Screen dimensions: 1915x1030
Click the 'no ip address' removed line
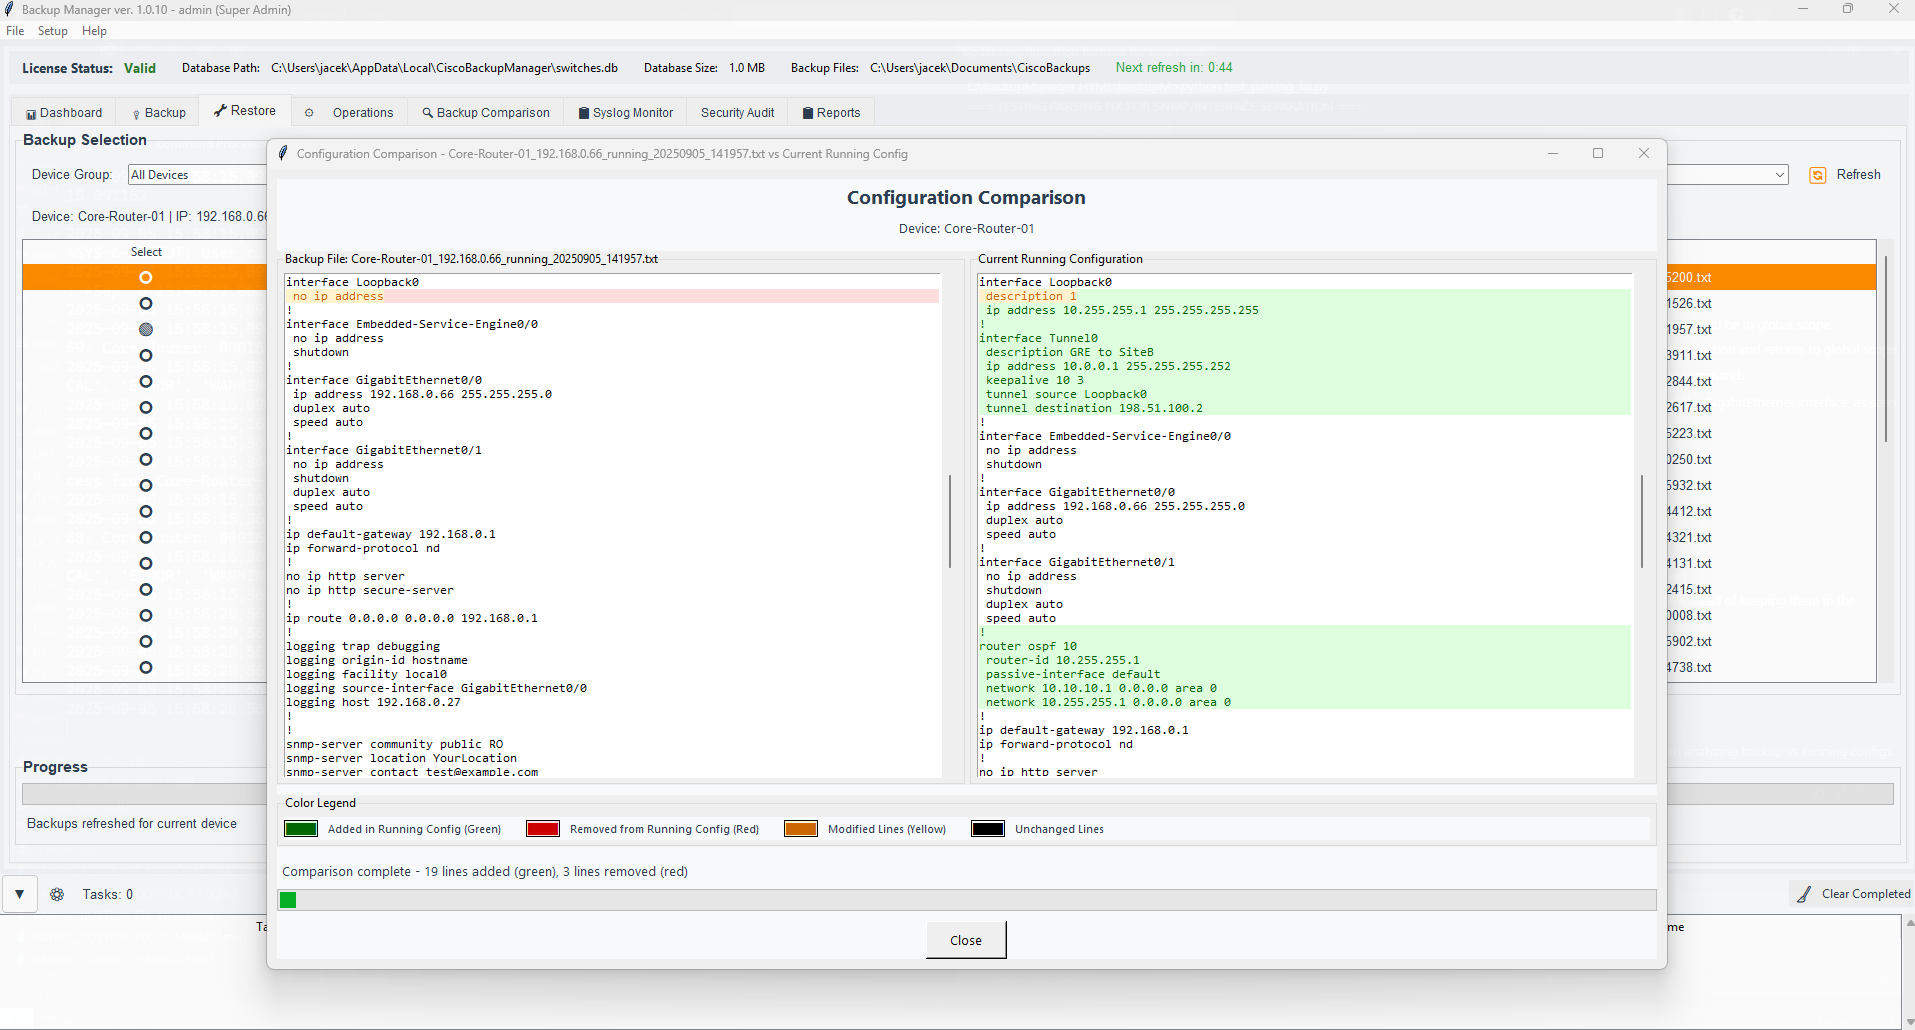[x=612, y=296]
